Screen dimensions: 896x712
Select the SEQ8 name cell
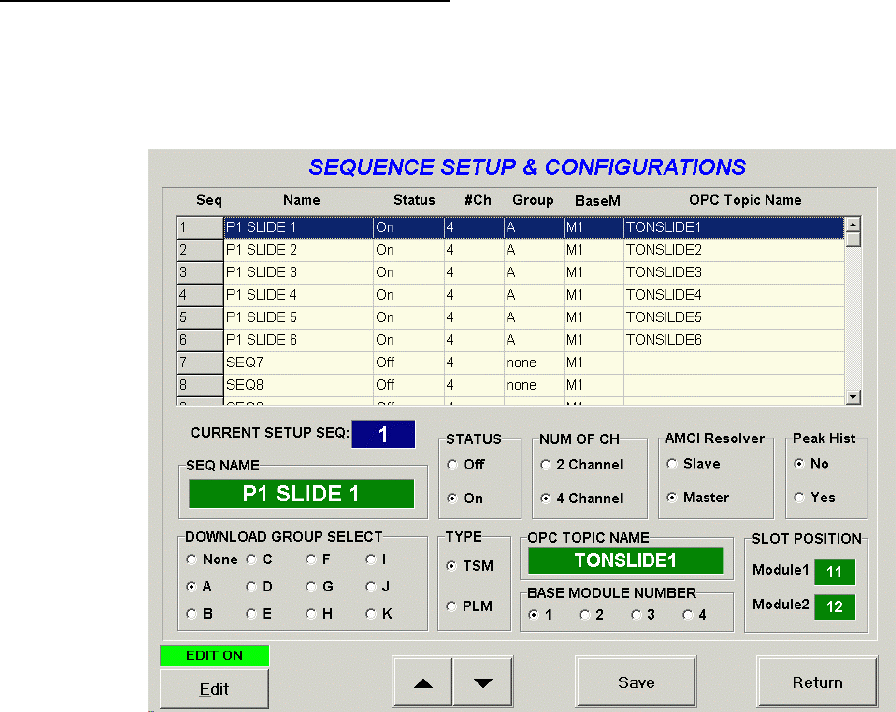[x=298, y=385]
